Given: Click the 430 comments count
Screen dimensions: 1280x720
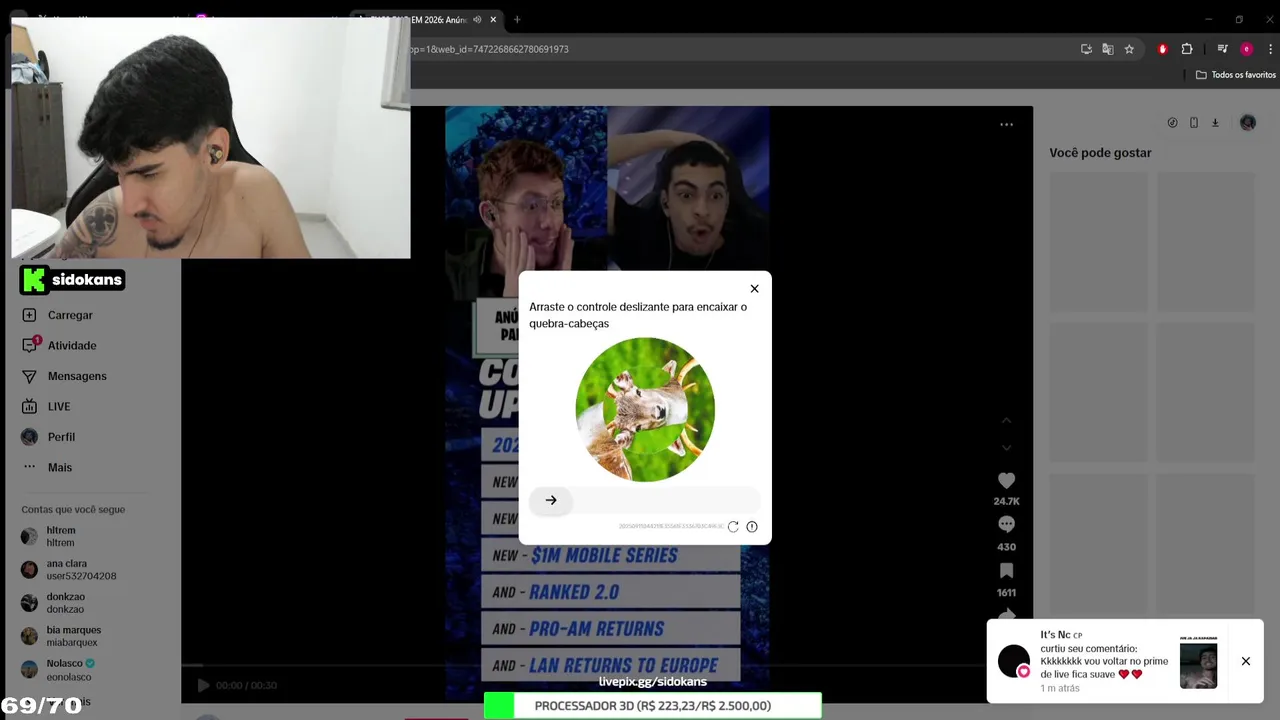Looking at the screenshot, I should 1006,547.
